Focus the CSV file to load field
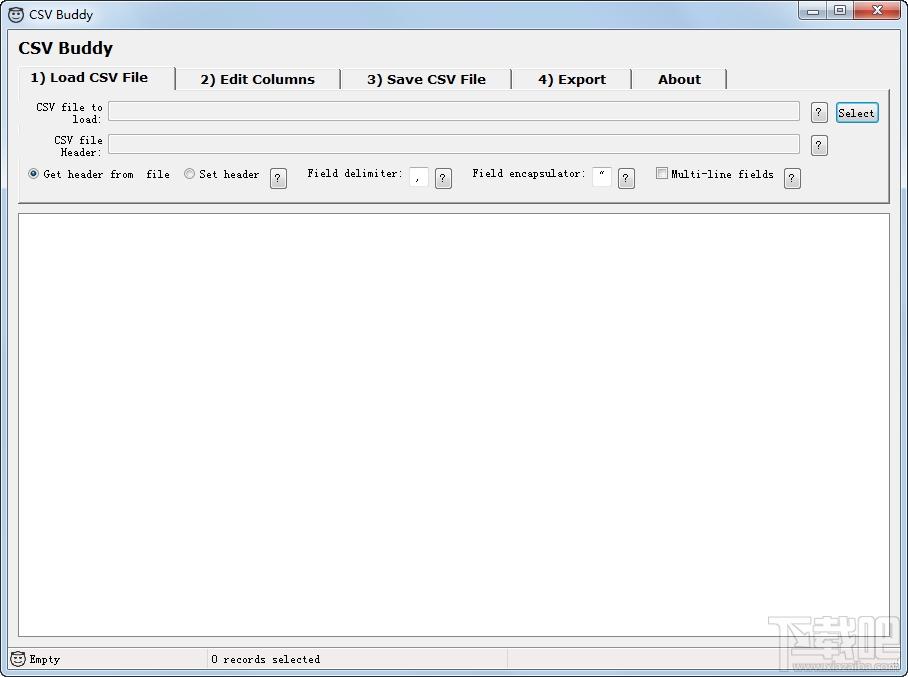This screenshot has width=908, height=677. (x=454, y=111)
